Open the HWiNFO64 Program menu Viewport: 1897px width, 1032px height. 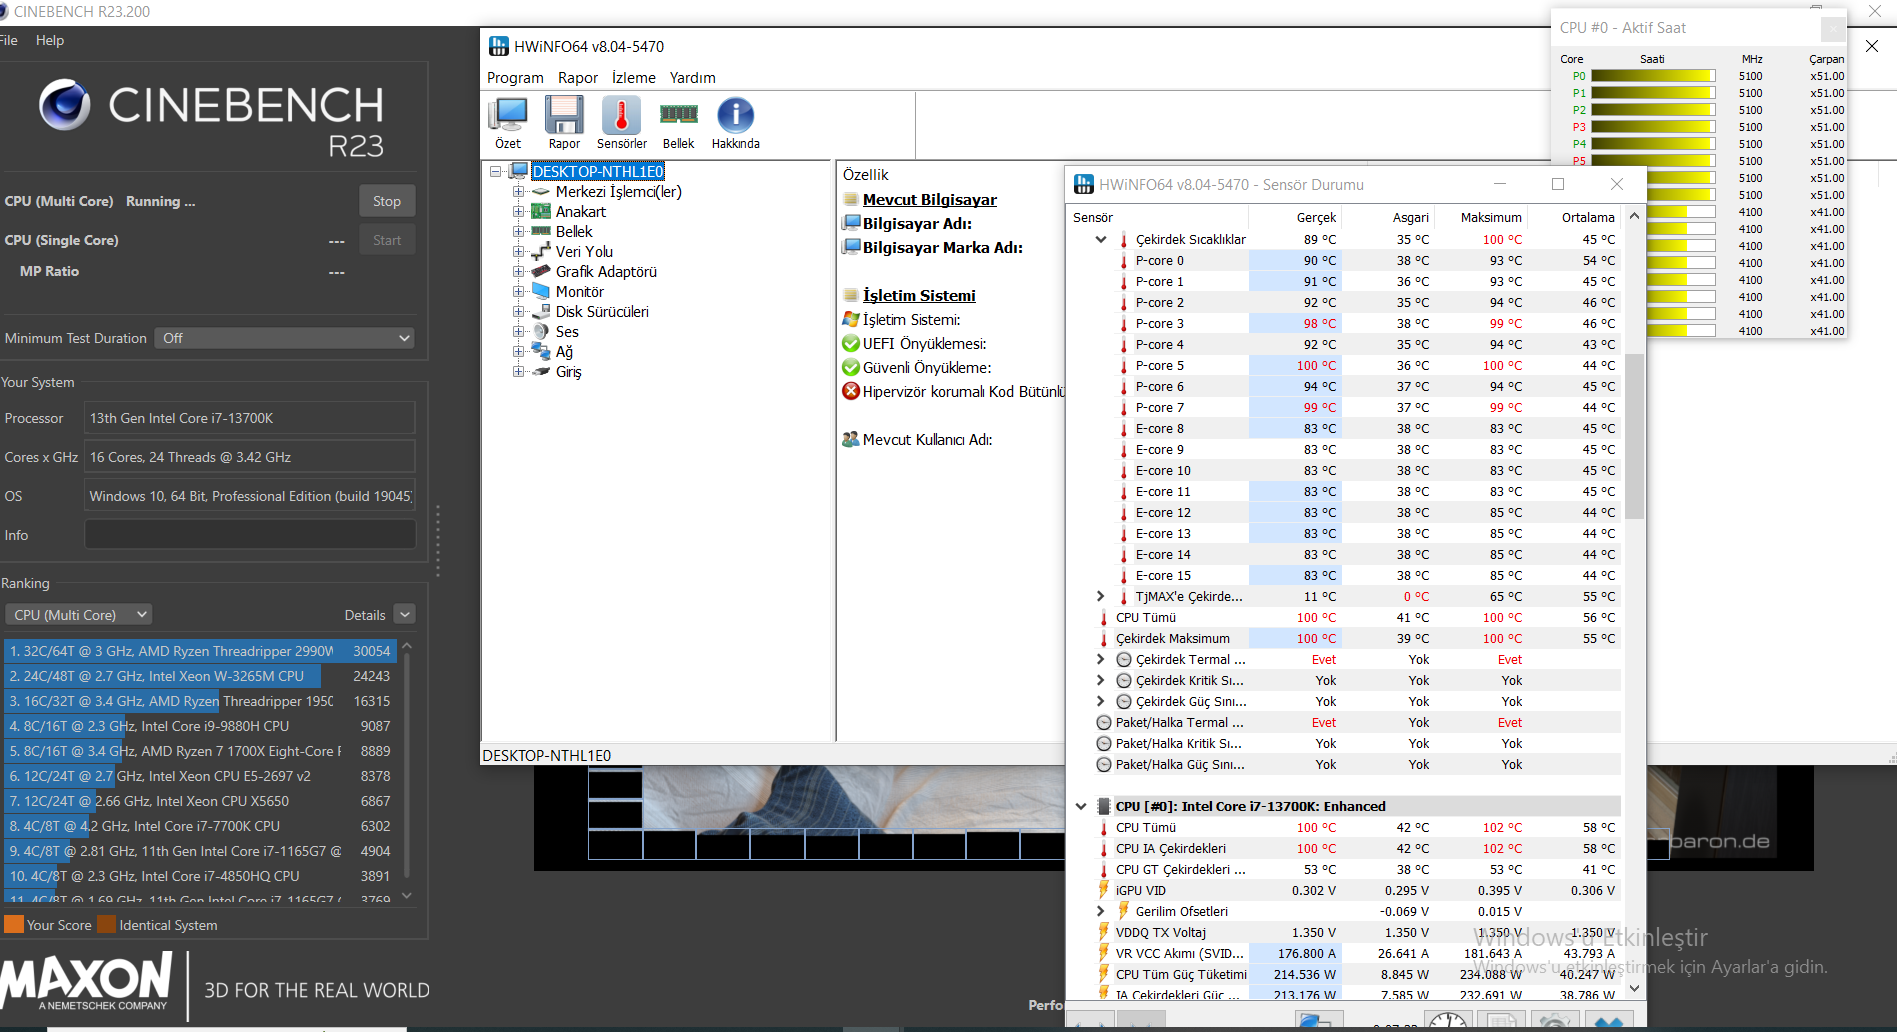515,78
